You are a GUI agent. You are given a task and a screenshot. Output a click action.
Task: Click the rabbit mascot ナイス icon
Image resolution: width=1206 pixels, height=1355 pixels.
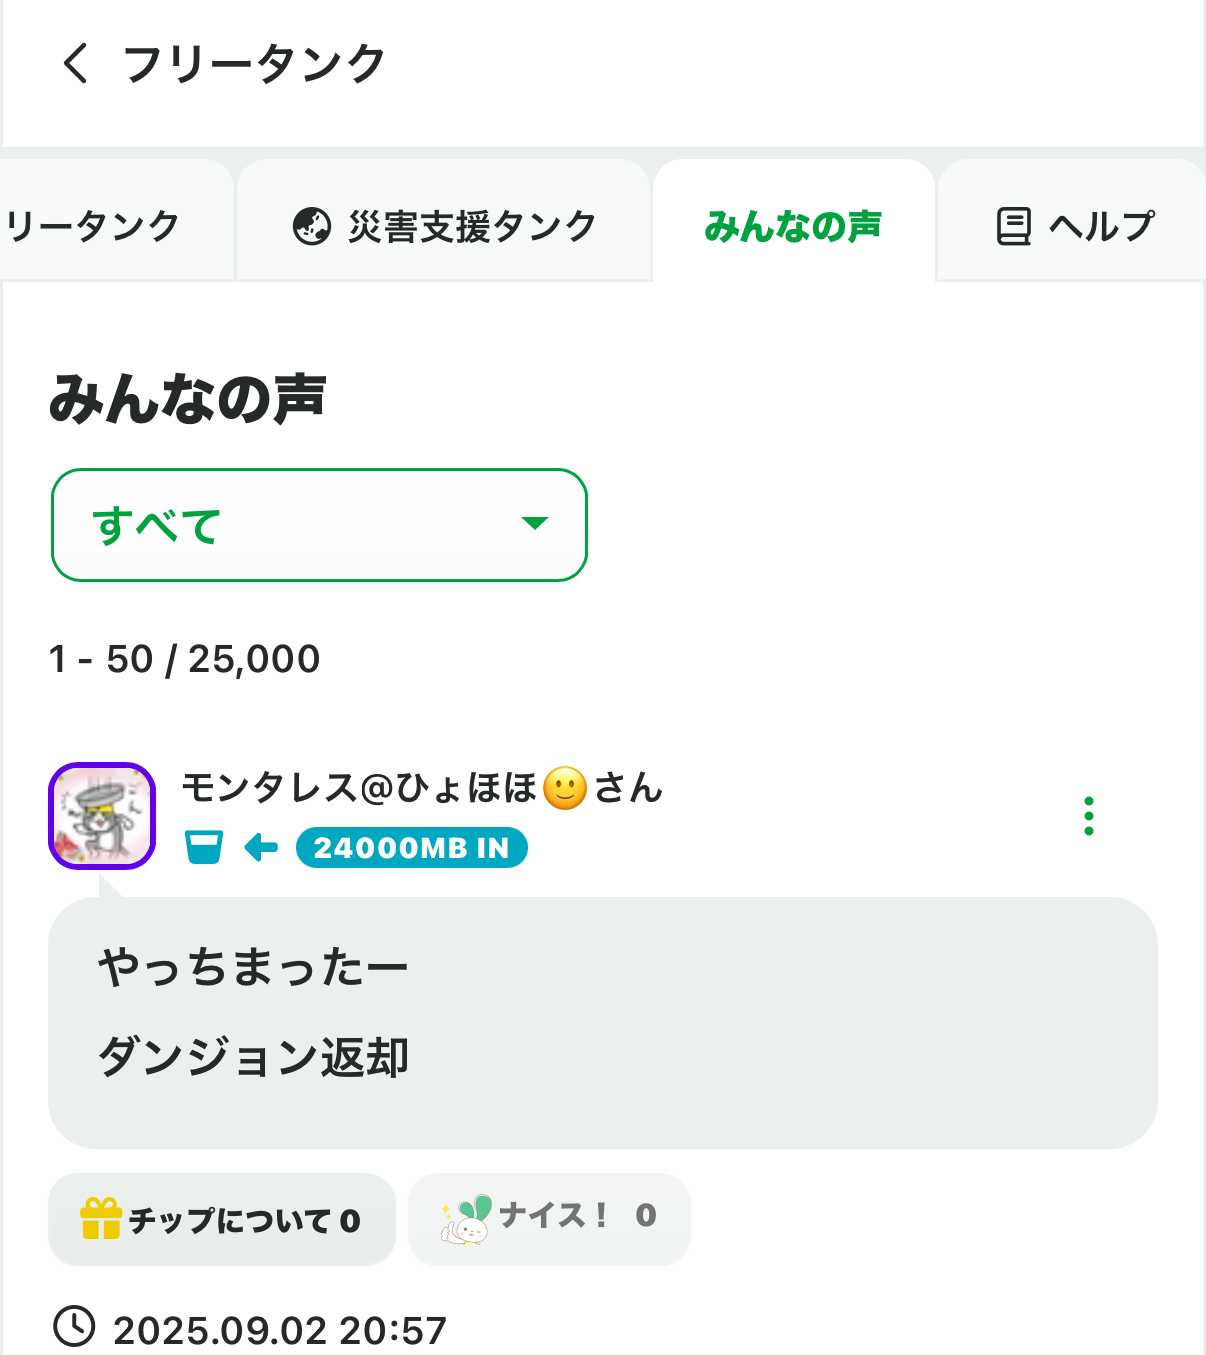coord(466,1219)
